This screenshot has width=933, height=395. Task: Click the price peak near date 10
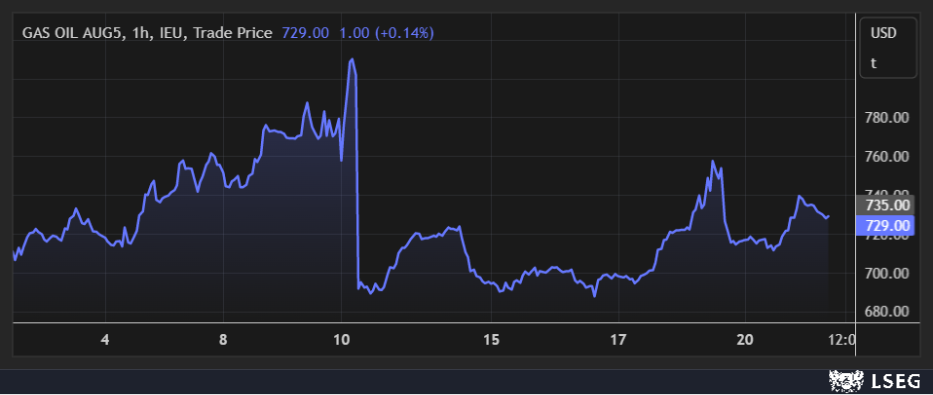click(x=352, y=59)
